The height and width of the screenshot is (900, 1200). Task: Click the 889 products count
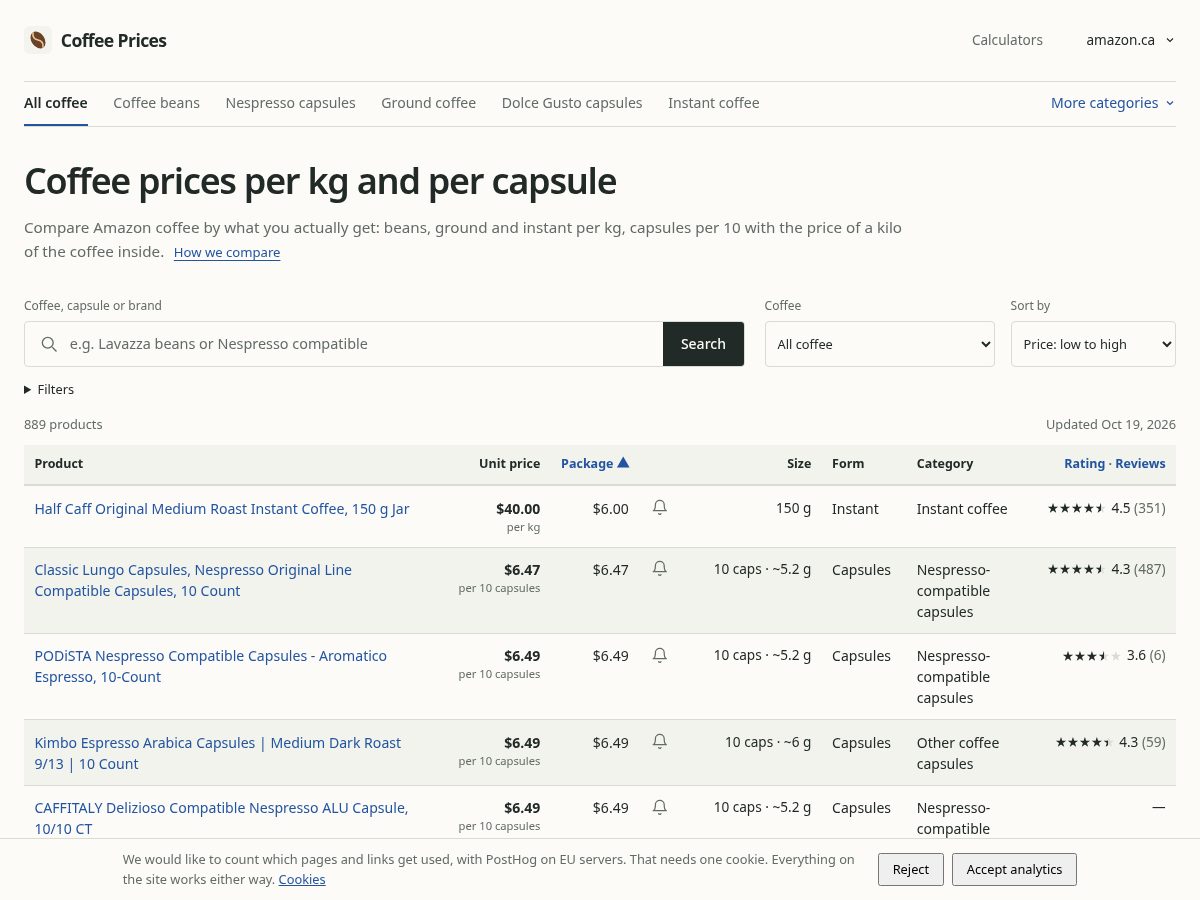coord(63,424)
